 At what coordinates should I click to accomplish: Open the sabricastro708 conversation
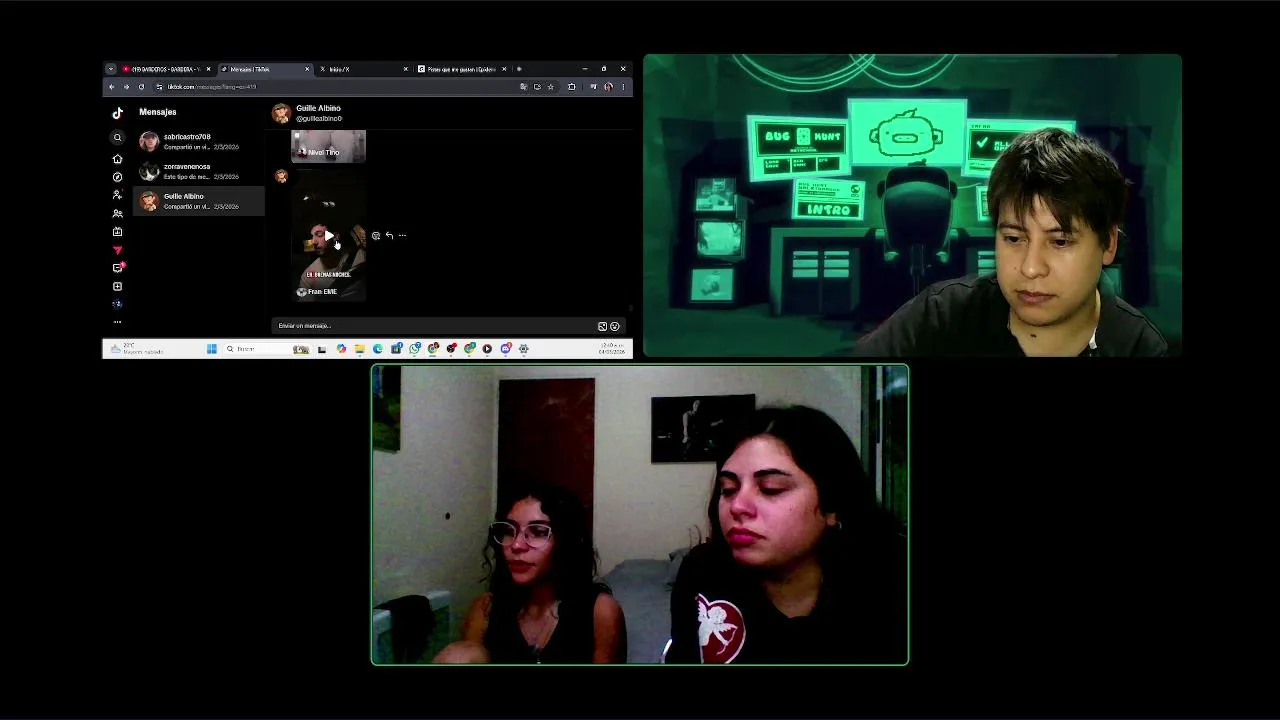(199, 141)
